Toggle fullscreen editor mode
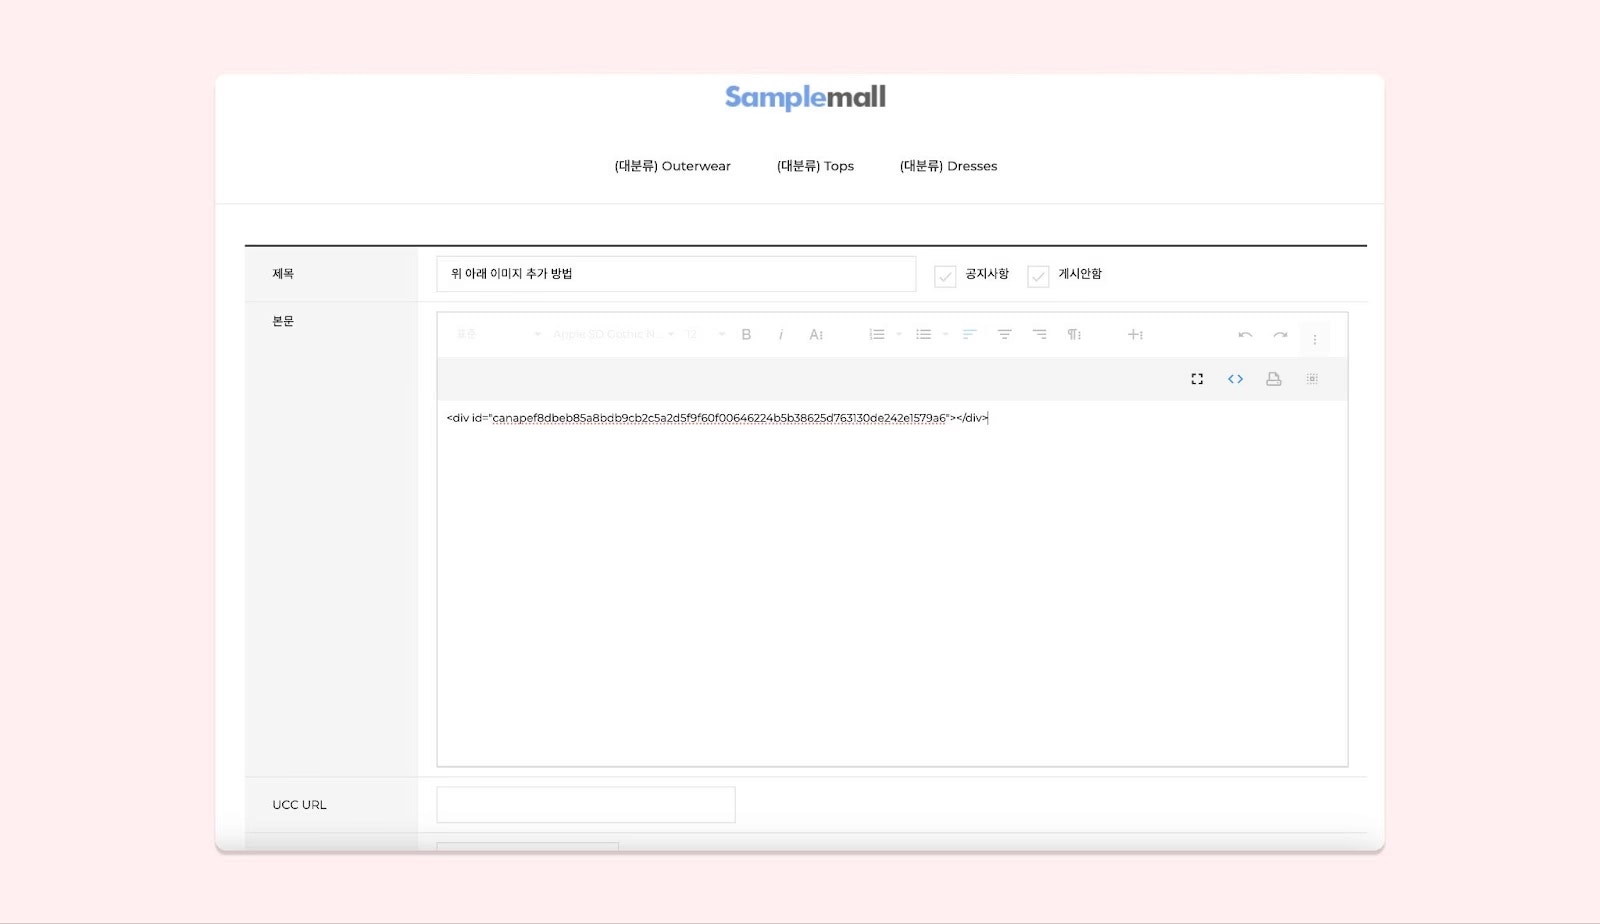 (x=1197, y=379)
